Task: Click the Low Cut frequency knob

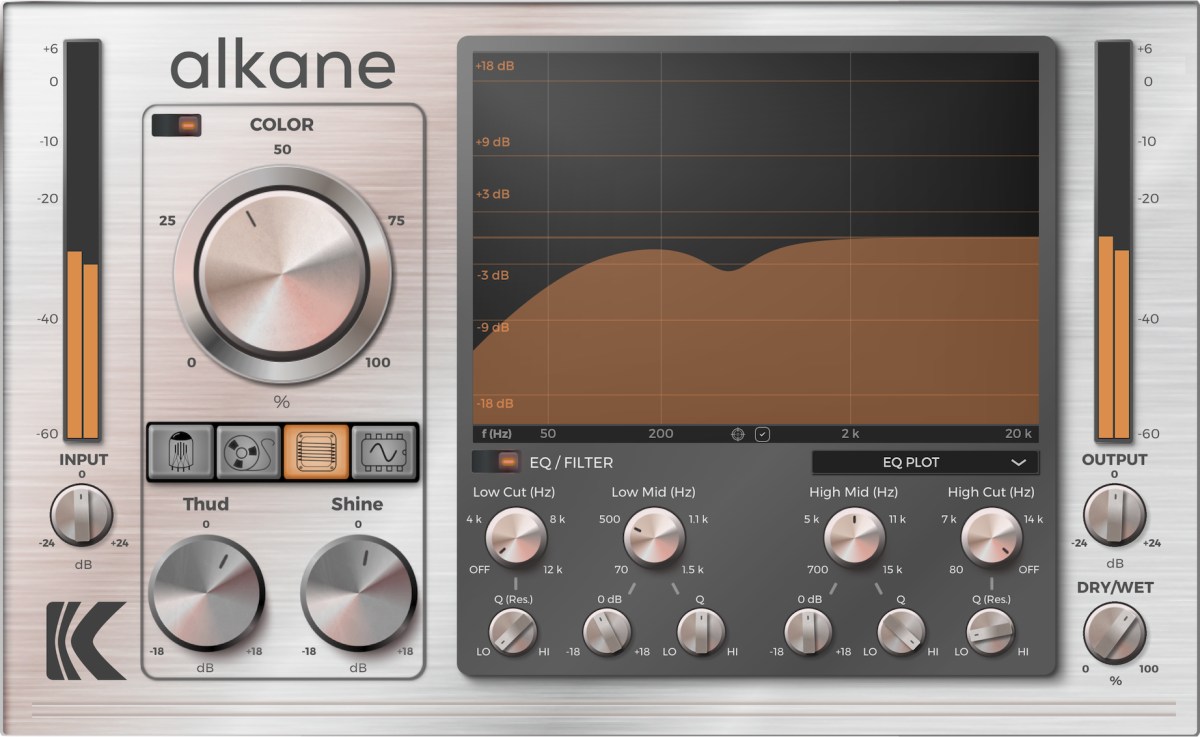Action: click(516, 537)
